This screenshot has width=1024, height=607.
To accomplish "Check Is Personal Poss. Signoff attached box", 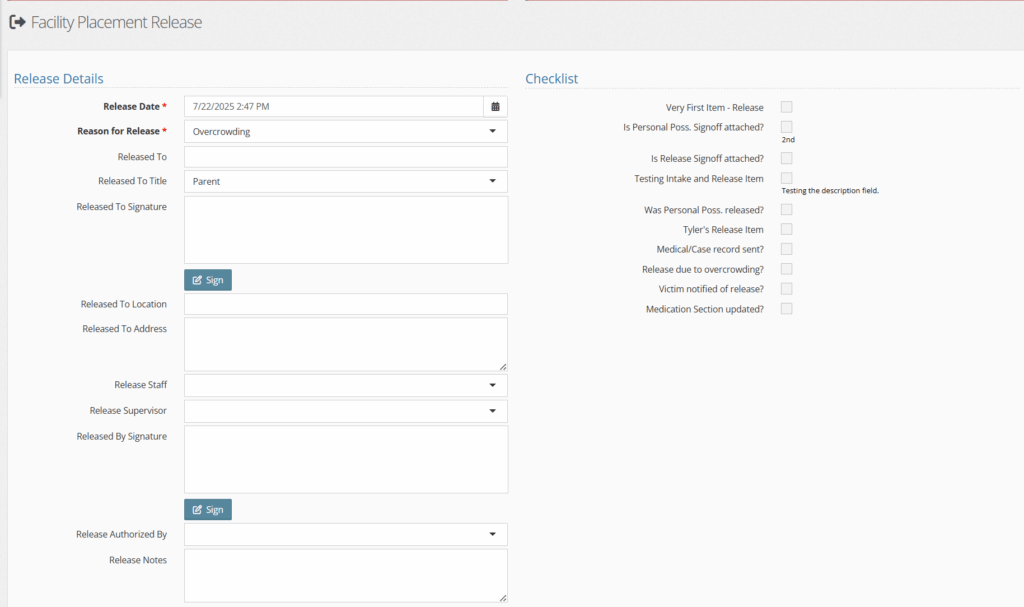I will tap(786, 127).
